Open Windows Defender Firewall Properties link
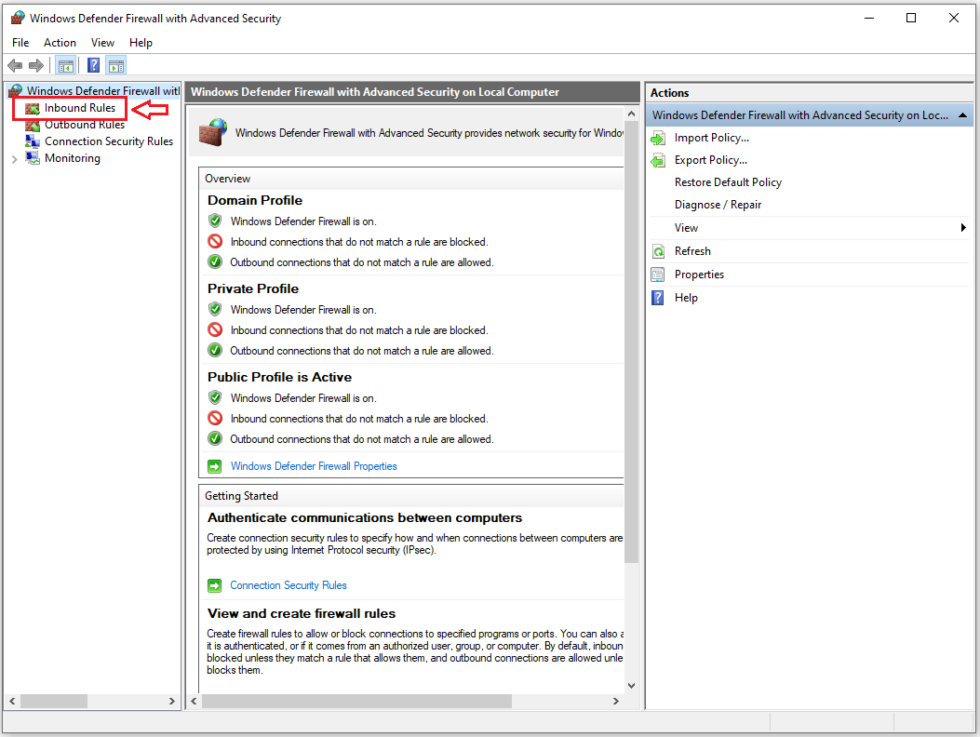 point(313,466)
